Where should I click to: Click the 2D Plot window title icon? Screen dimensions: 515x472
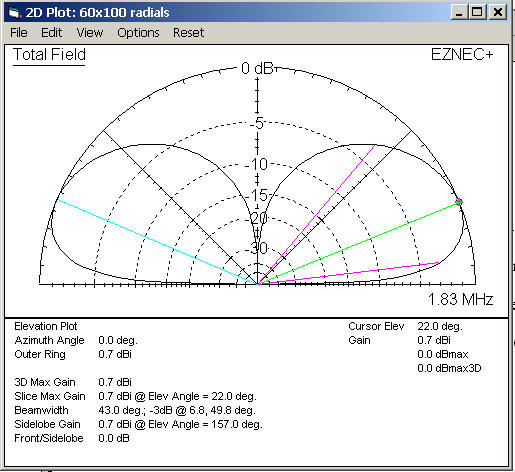[x=14, y=13]
